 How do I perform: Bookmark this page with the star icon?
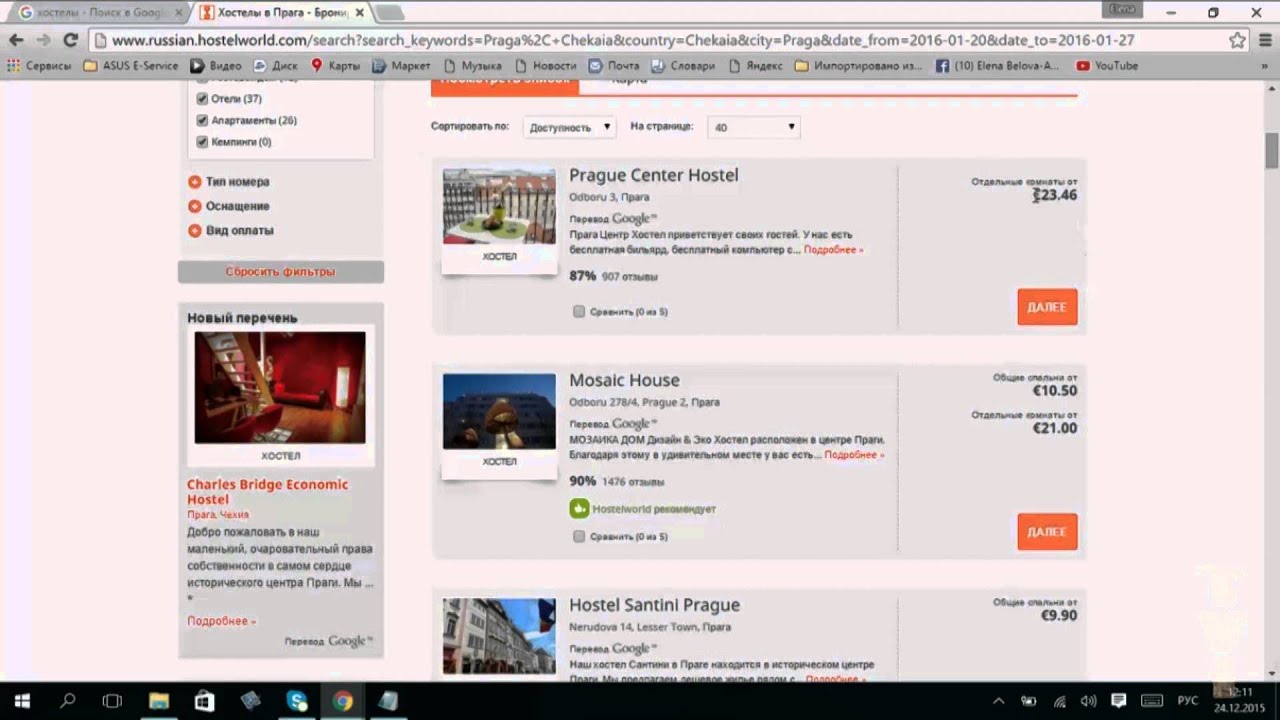point(1237,40)
